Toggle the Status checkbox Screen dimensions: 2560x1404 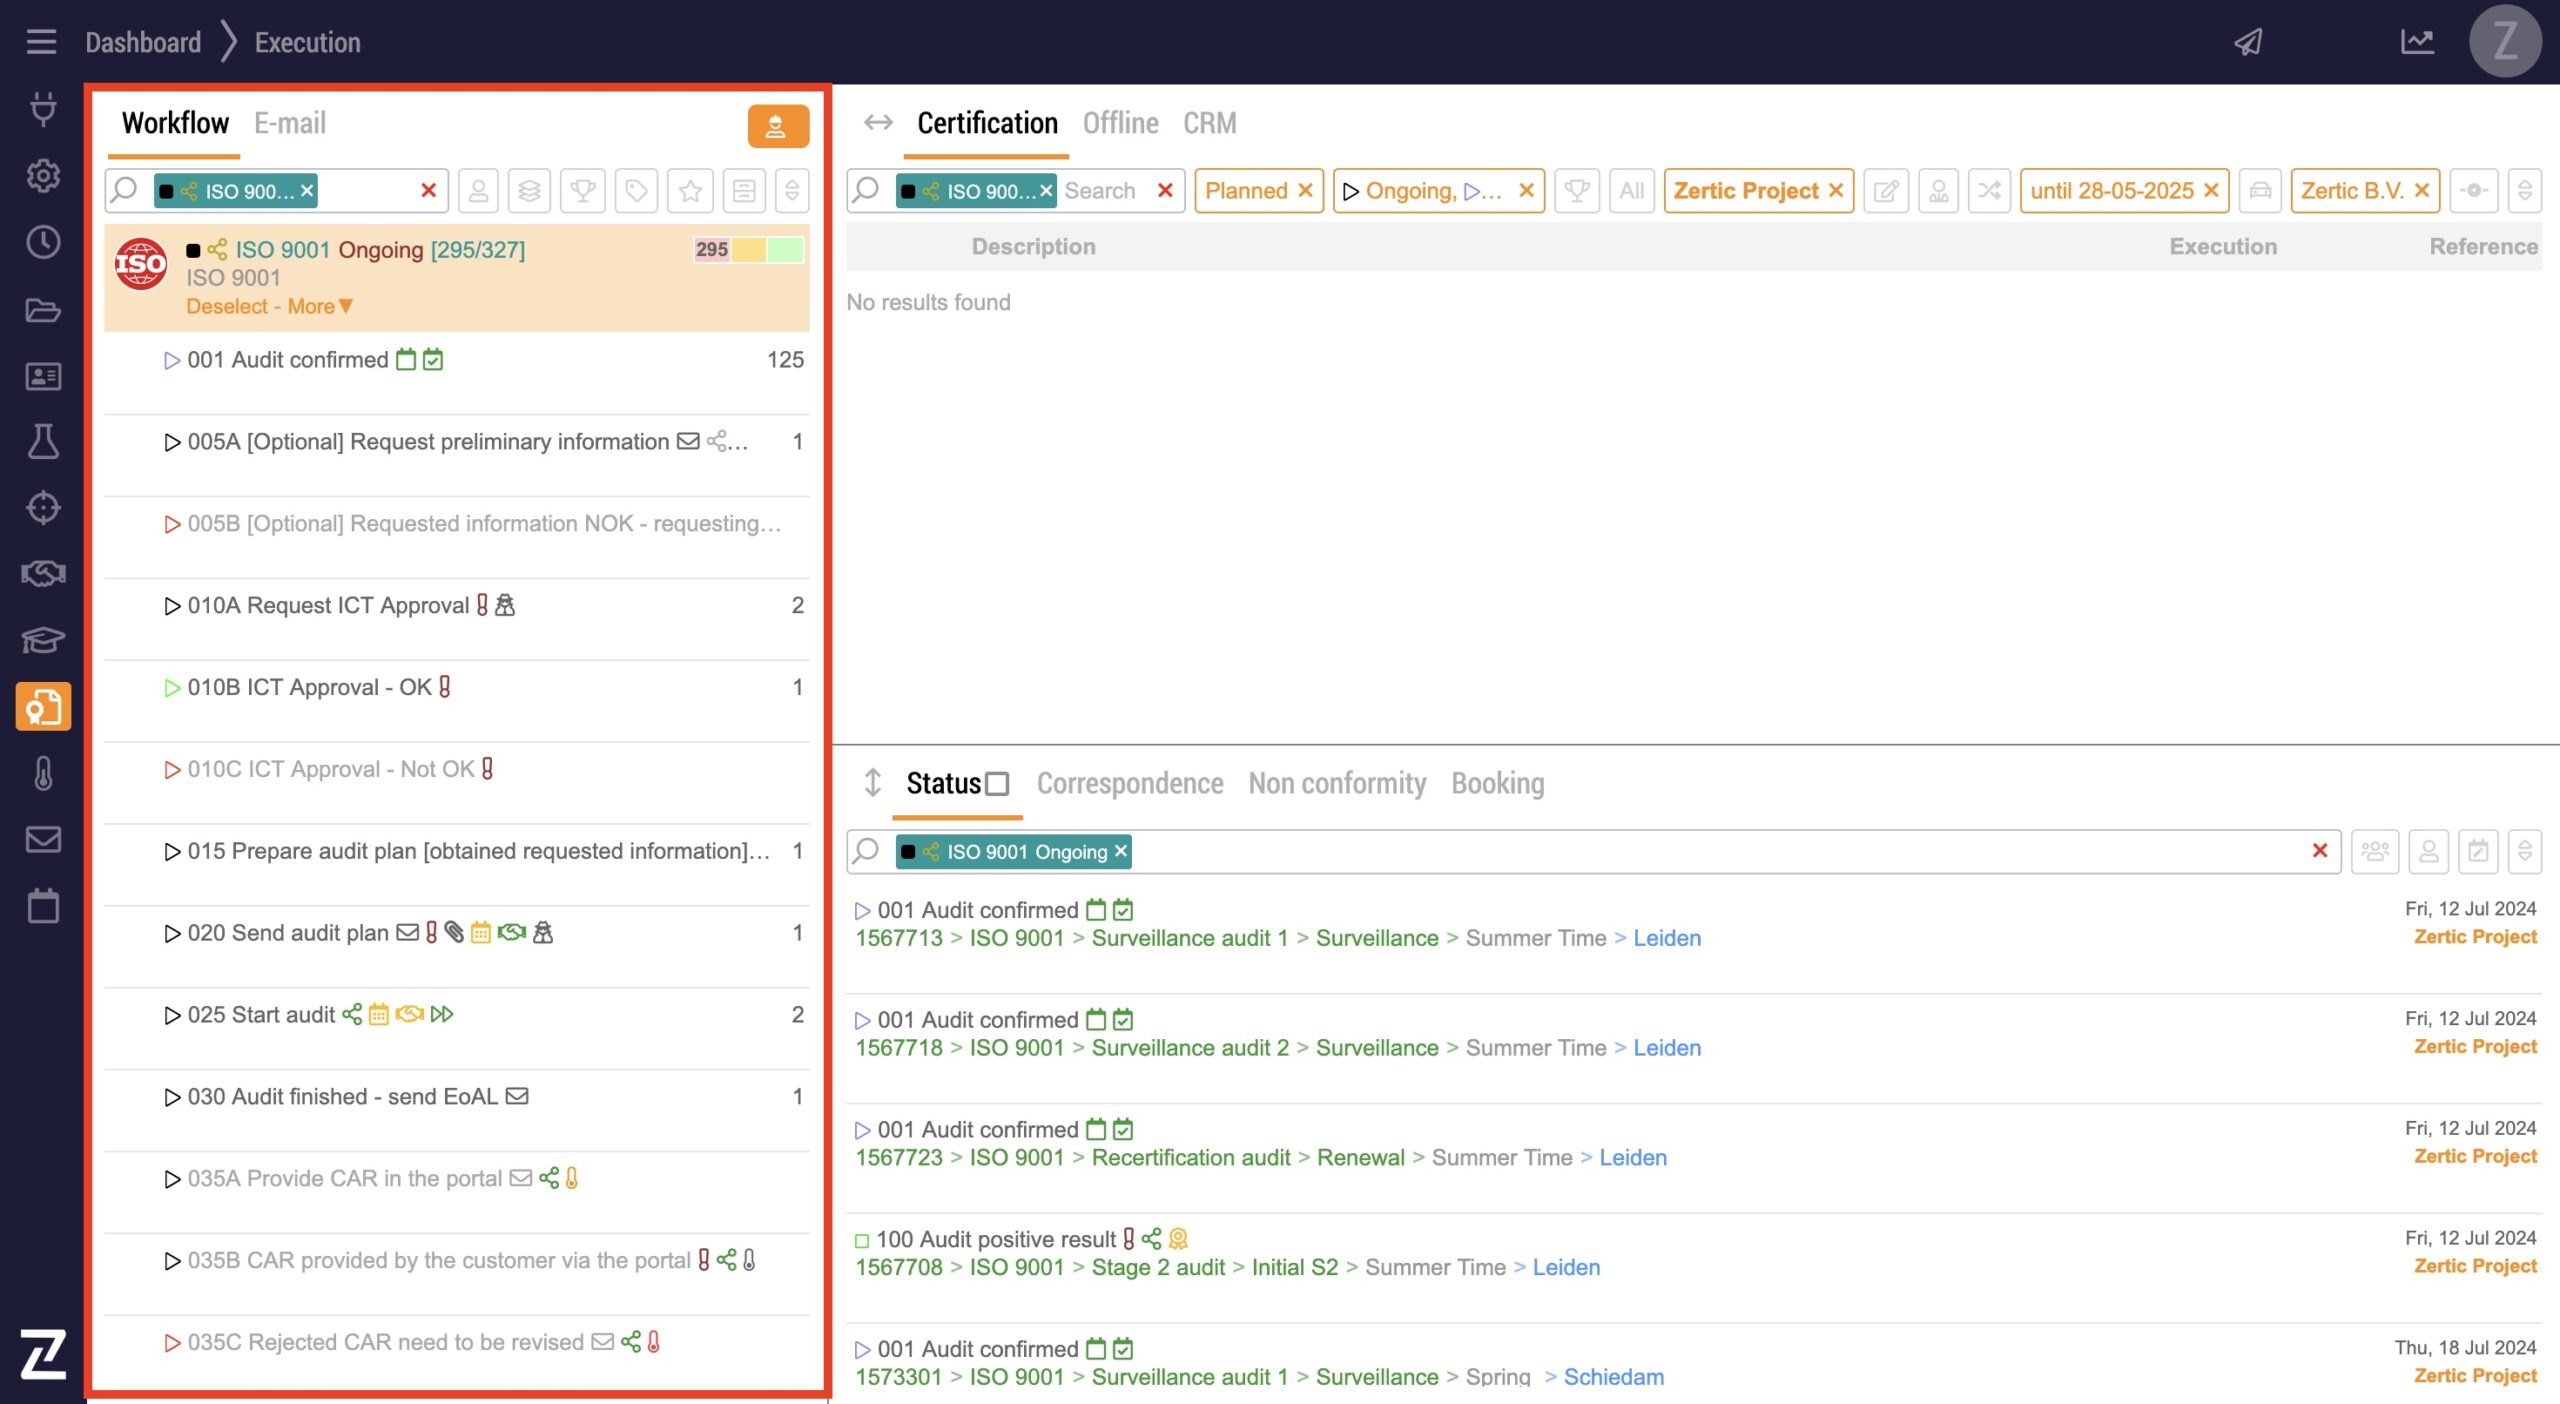coord(997,784)
